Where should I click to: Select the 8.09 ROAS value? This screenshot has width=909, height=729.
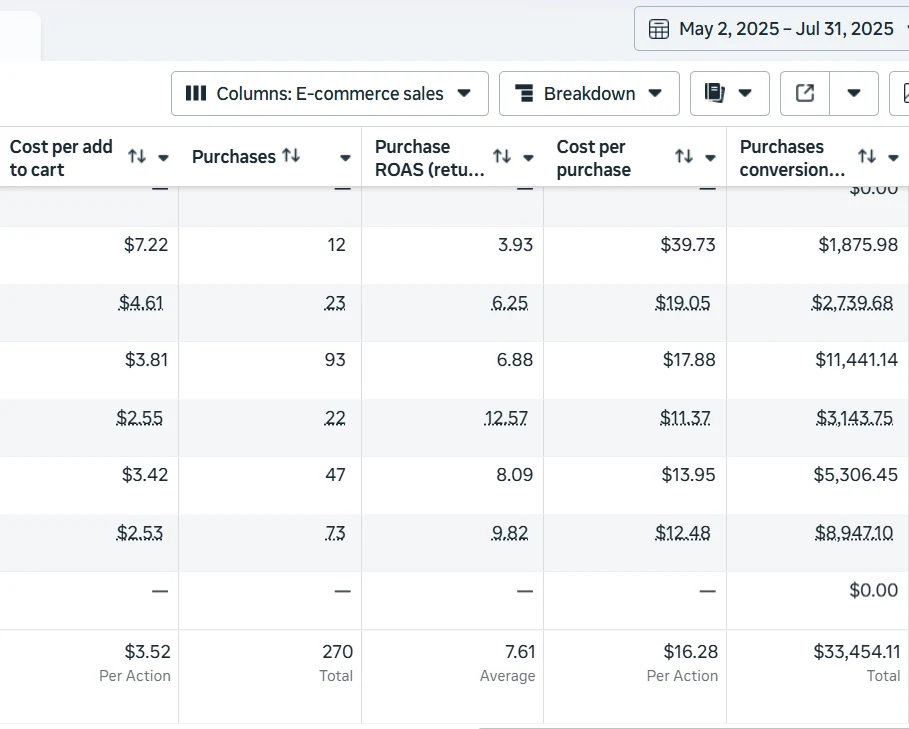pos(515,475)
